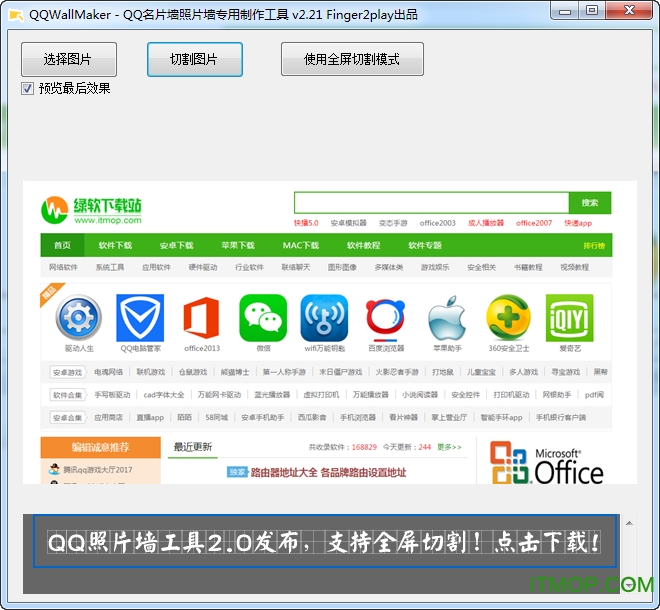Click the office2013 icon
Image resolution: width=660 pixels, height=610 pixels.
pos(202,317)
